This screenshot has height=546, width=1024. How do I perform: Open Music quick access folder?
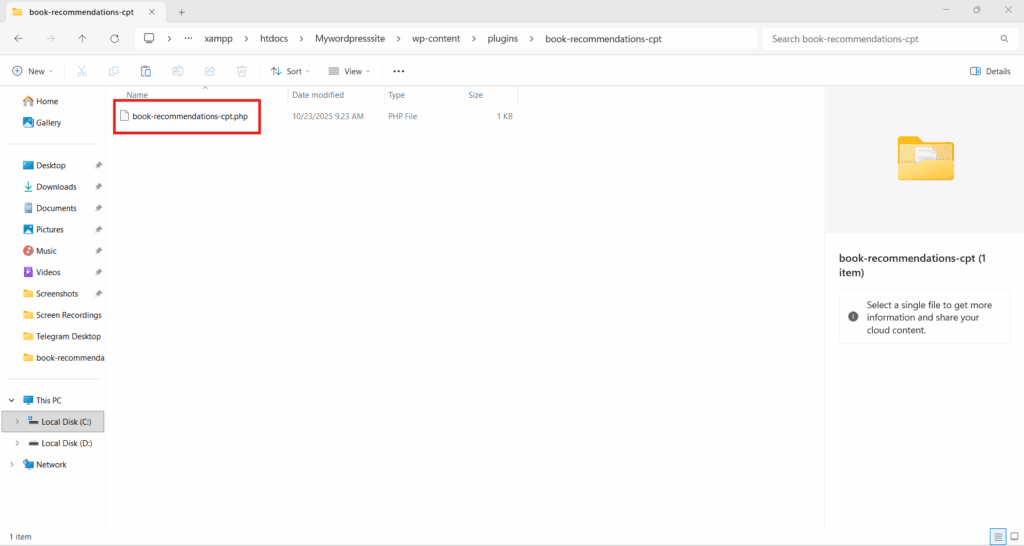(x=40, y=251)
